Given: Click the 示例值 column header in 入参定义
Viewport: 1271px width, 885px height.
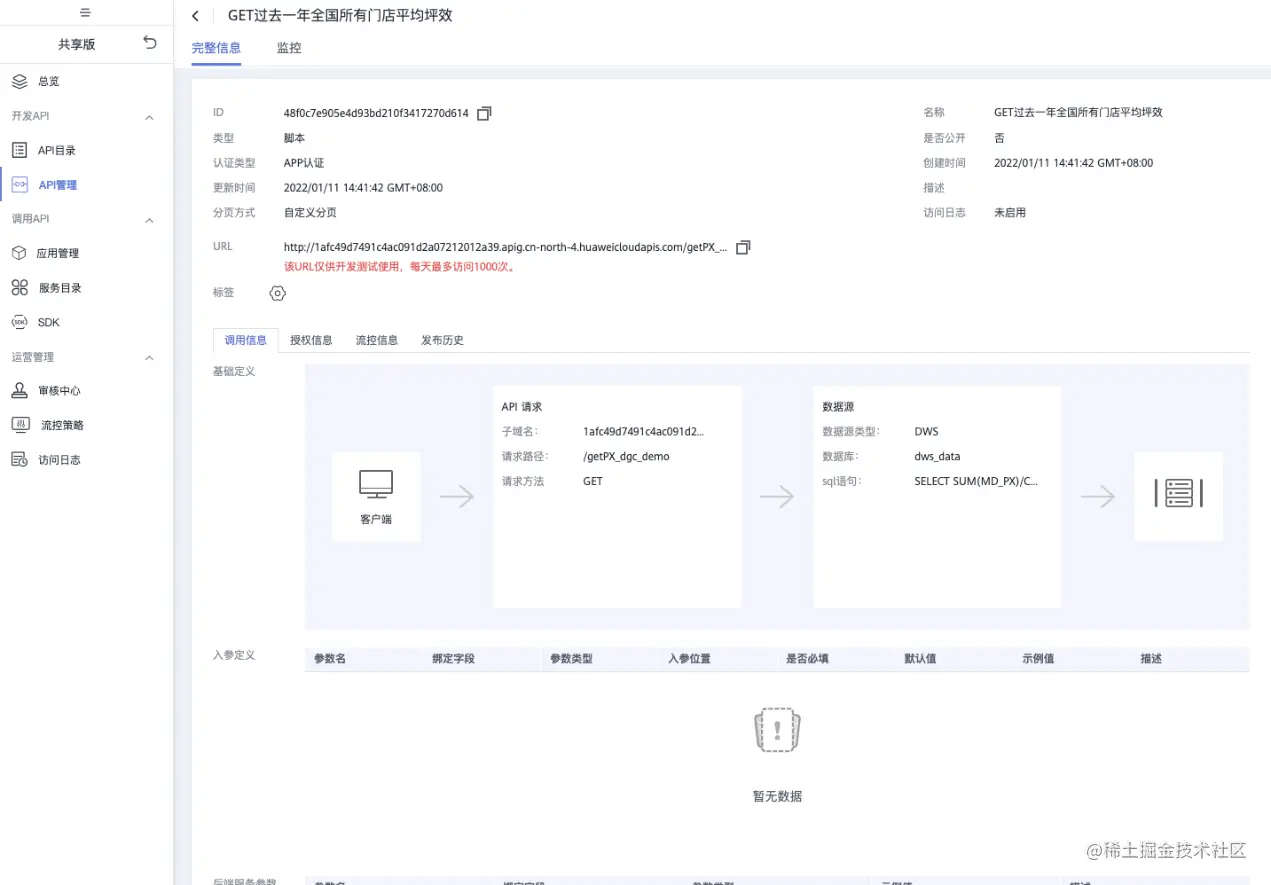Looking at the screenshot, I should [x=1038, y=659].
